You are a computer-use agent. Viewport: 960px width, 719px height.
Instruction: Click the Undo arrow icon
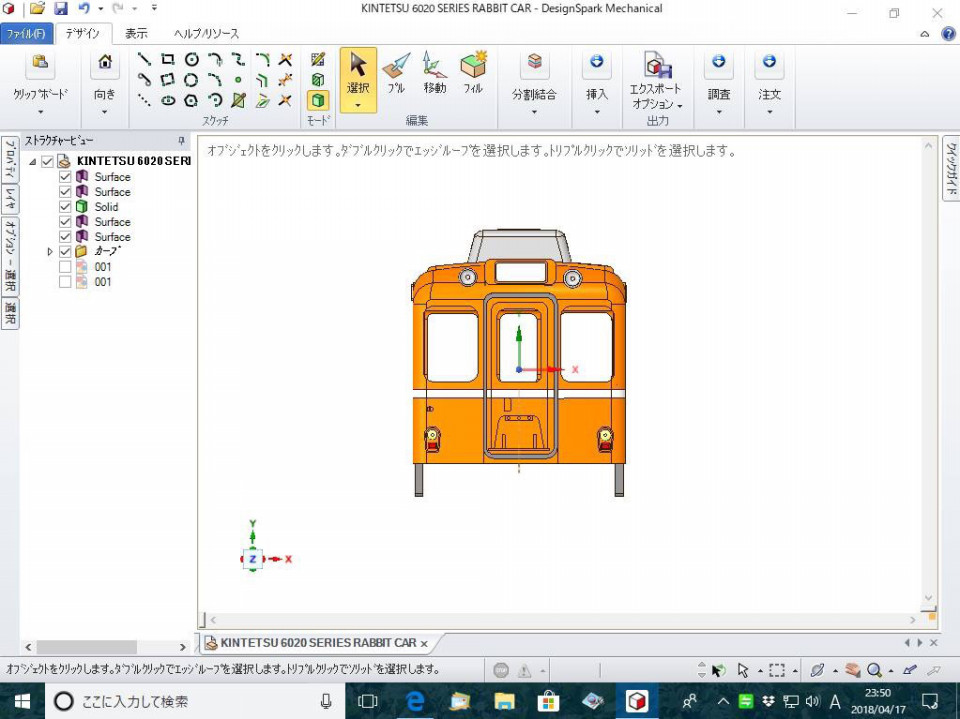coord(84,9)
